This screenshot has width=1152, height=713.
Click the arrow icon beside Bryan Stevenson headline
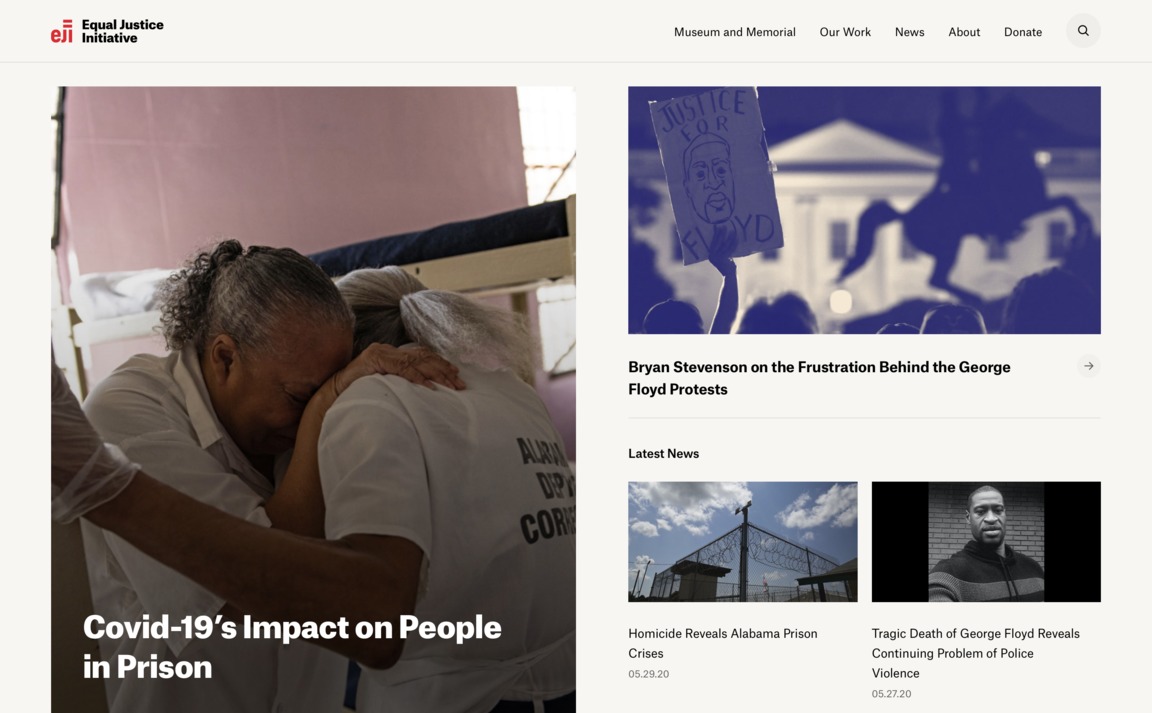1089,366
